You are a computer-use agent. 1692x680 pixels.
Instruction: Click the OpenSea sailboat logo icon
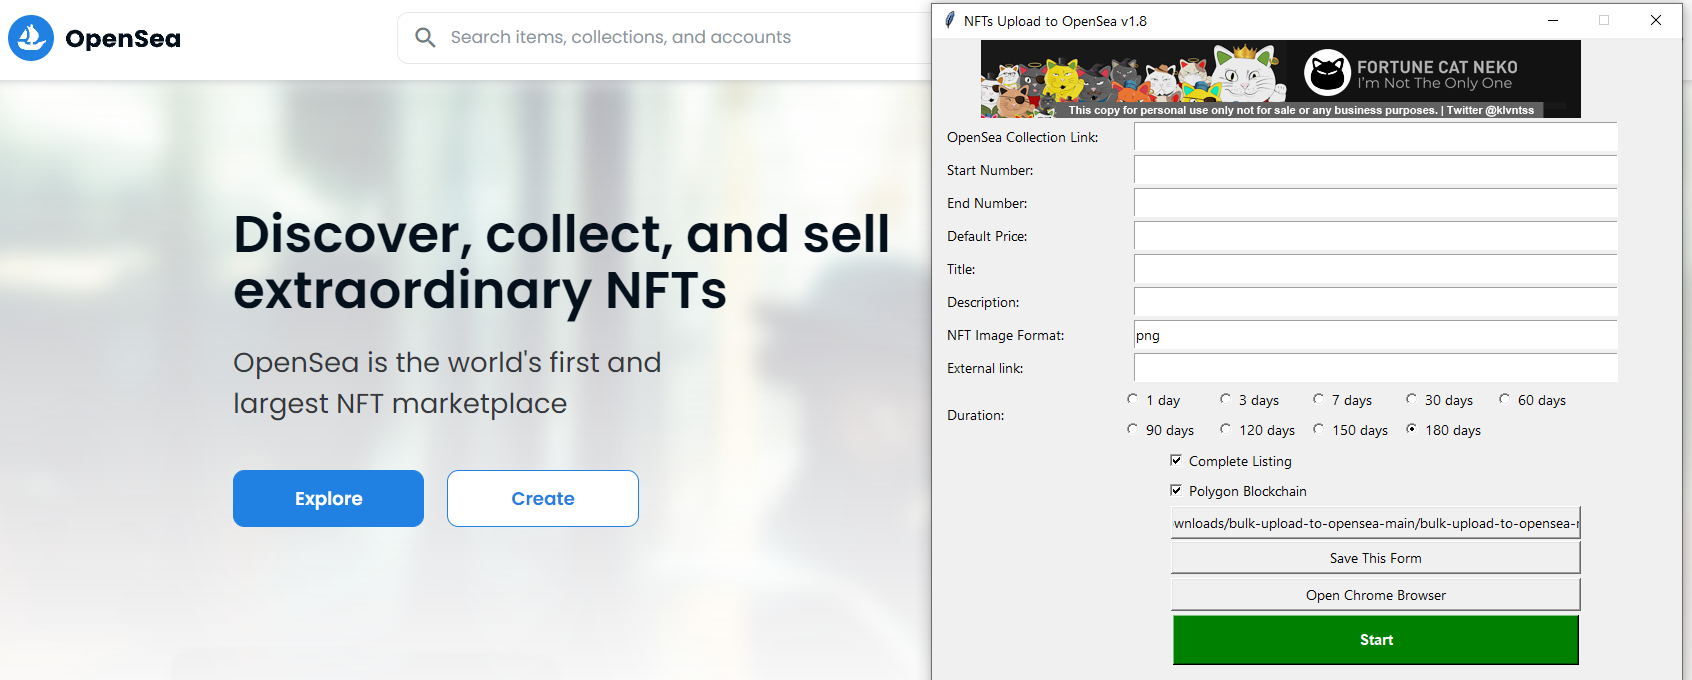(31, 37)
